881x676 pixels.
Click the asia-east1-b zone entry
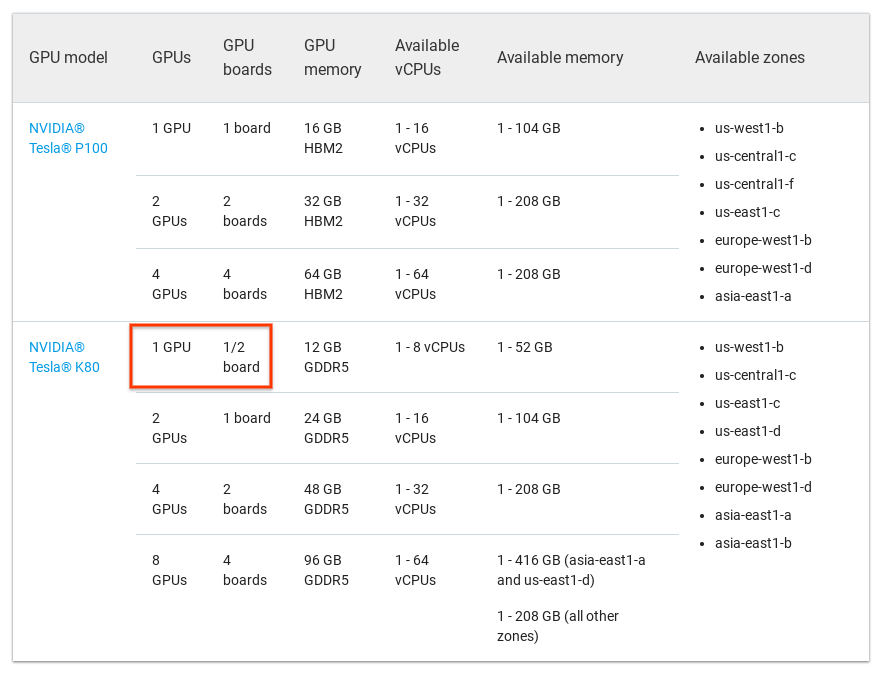[753, 543]
